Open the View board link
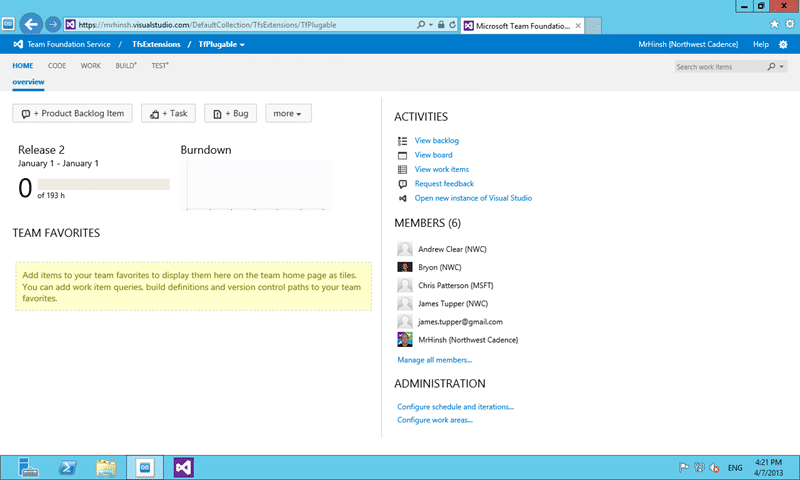Image resolution: width=800 pixels, height=480 pixels. [x=433, y=155]
